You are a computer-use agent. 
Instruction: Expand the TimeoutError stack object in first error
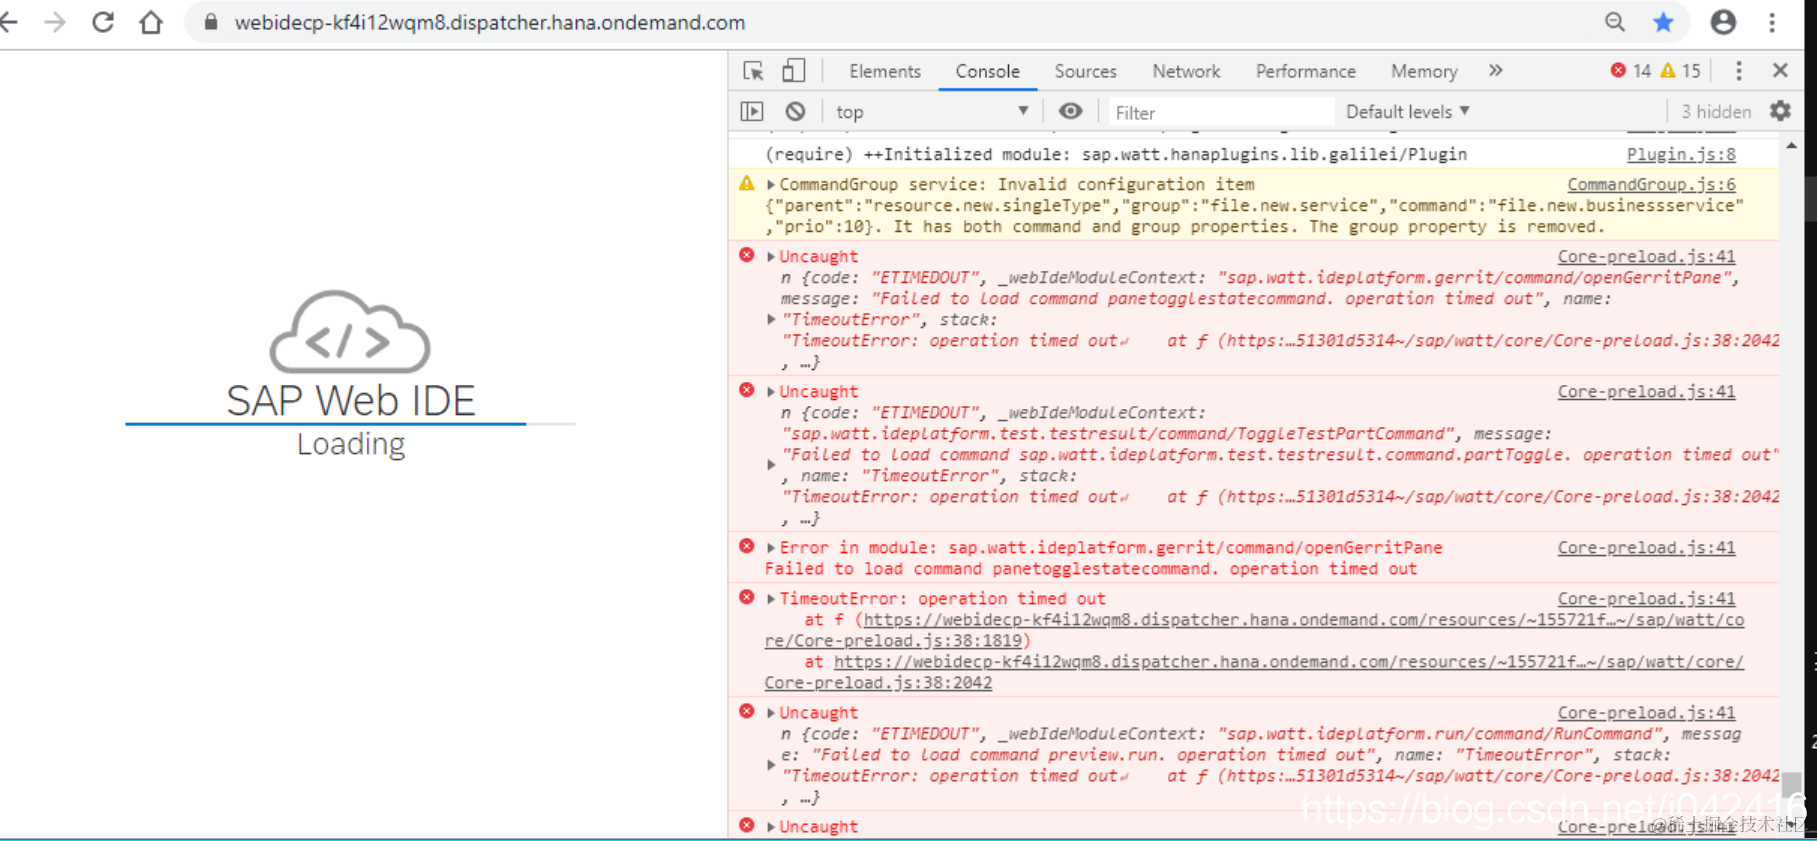771,319
